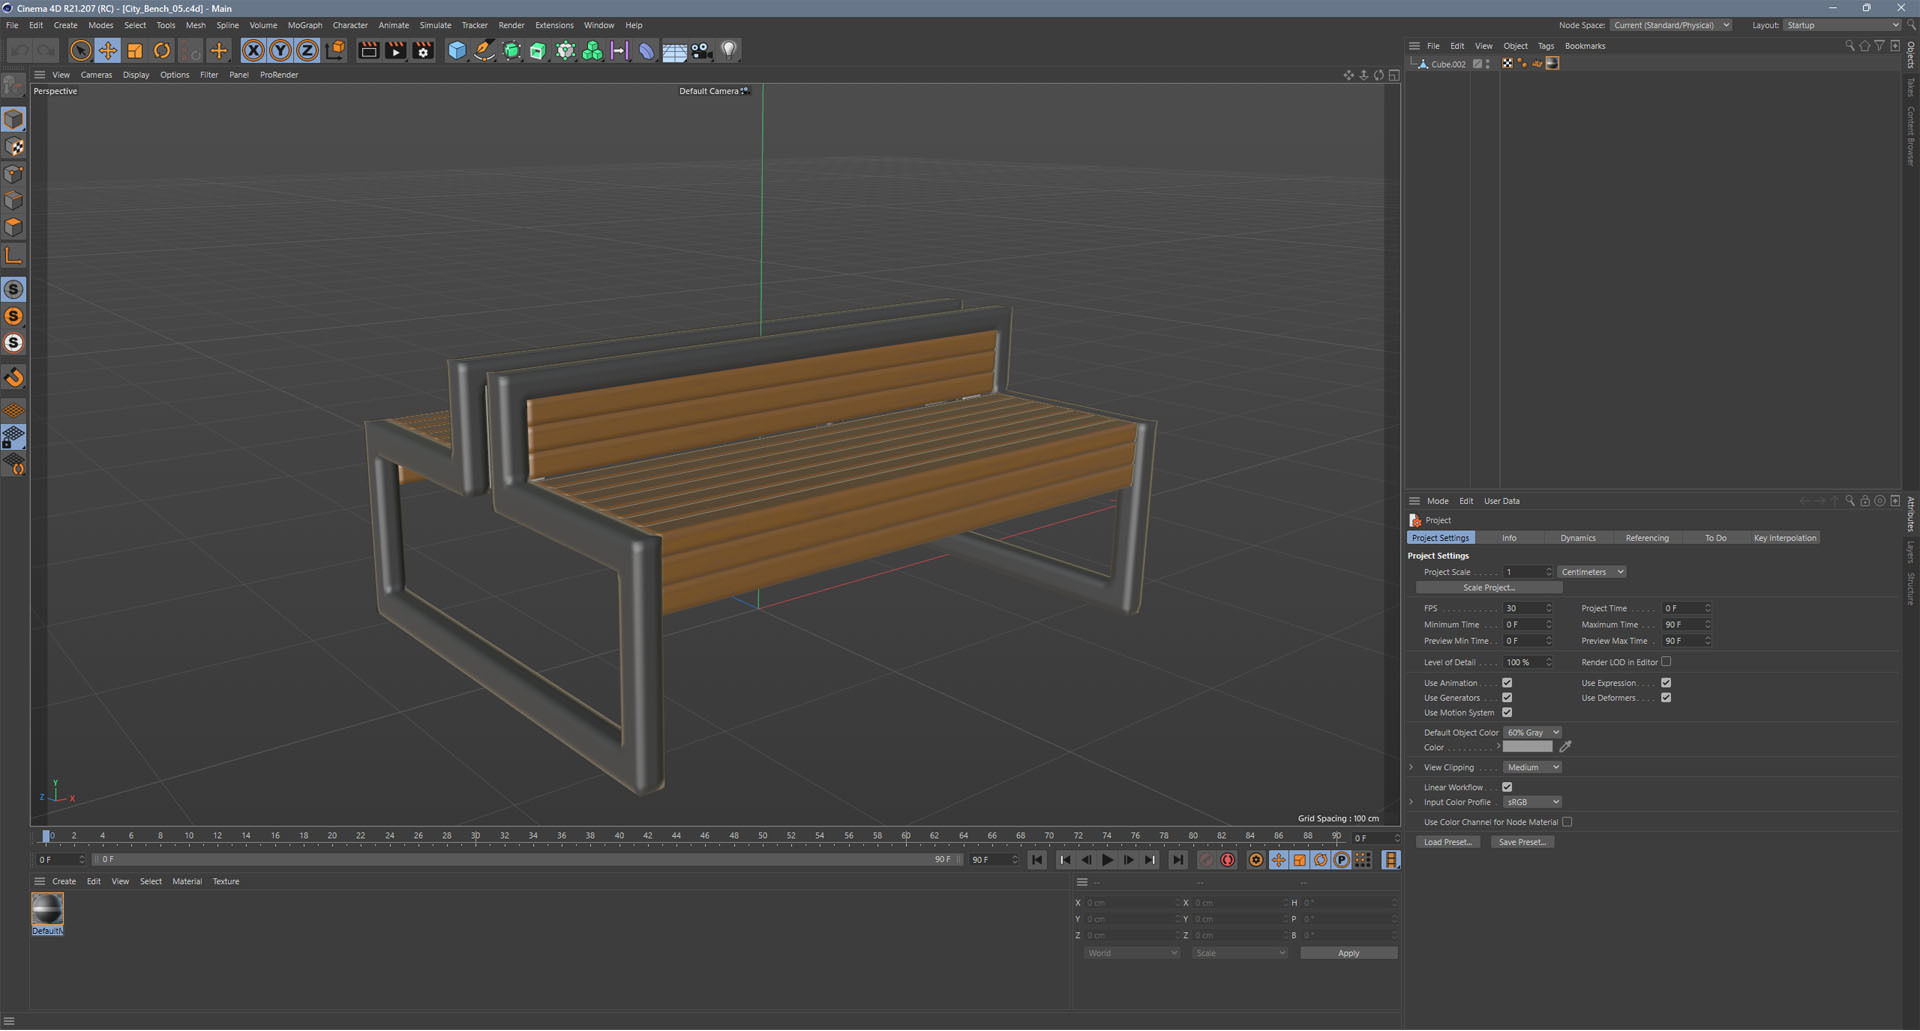1920x1031 pixels.
Task: Toggle X axis lock
Action: 254,50
